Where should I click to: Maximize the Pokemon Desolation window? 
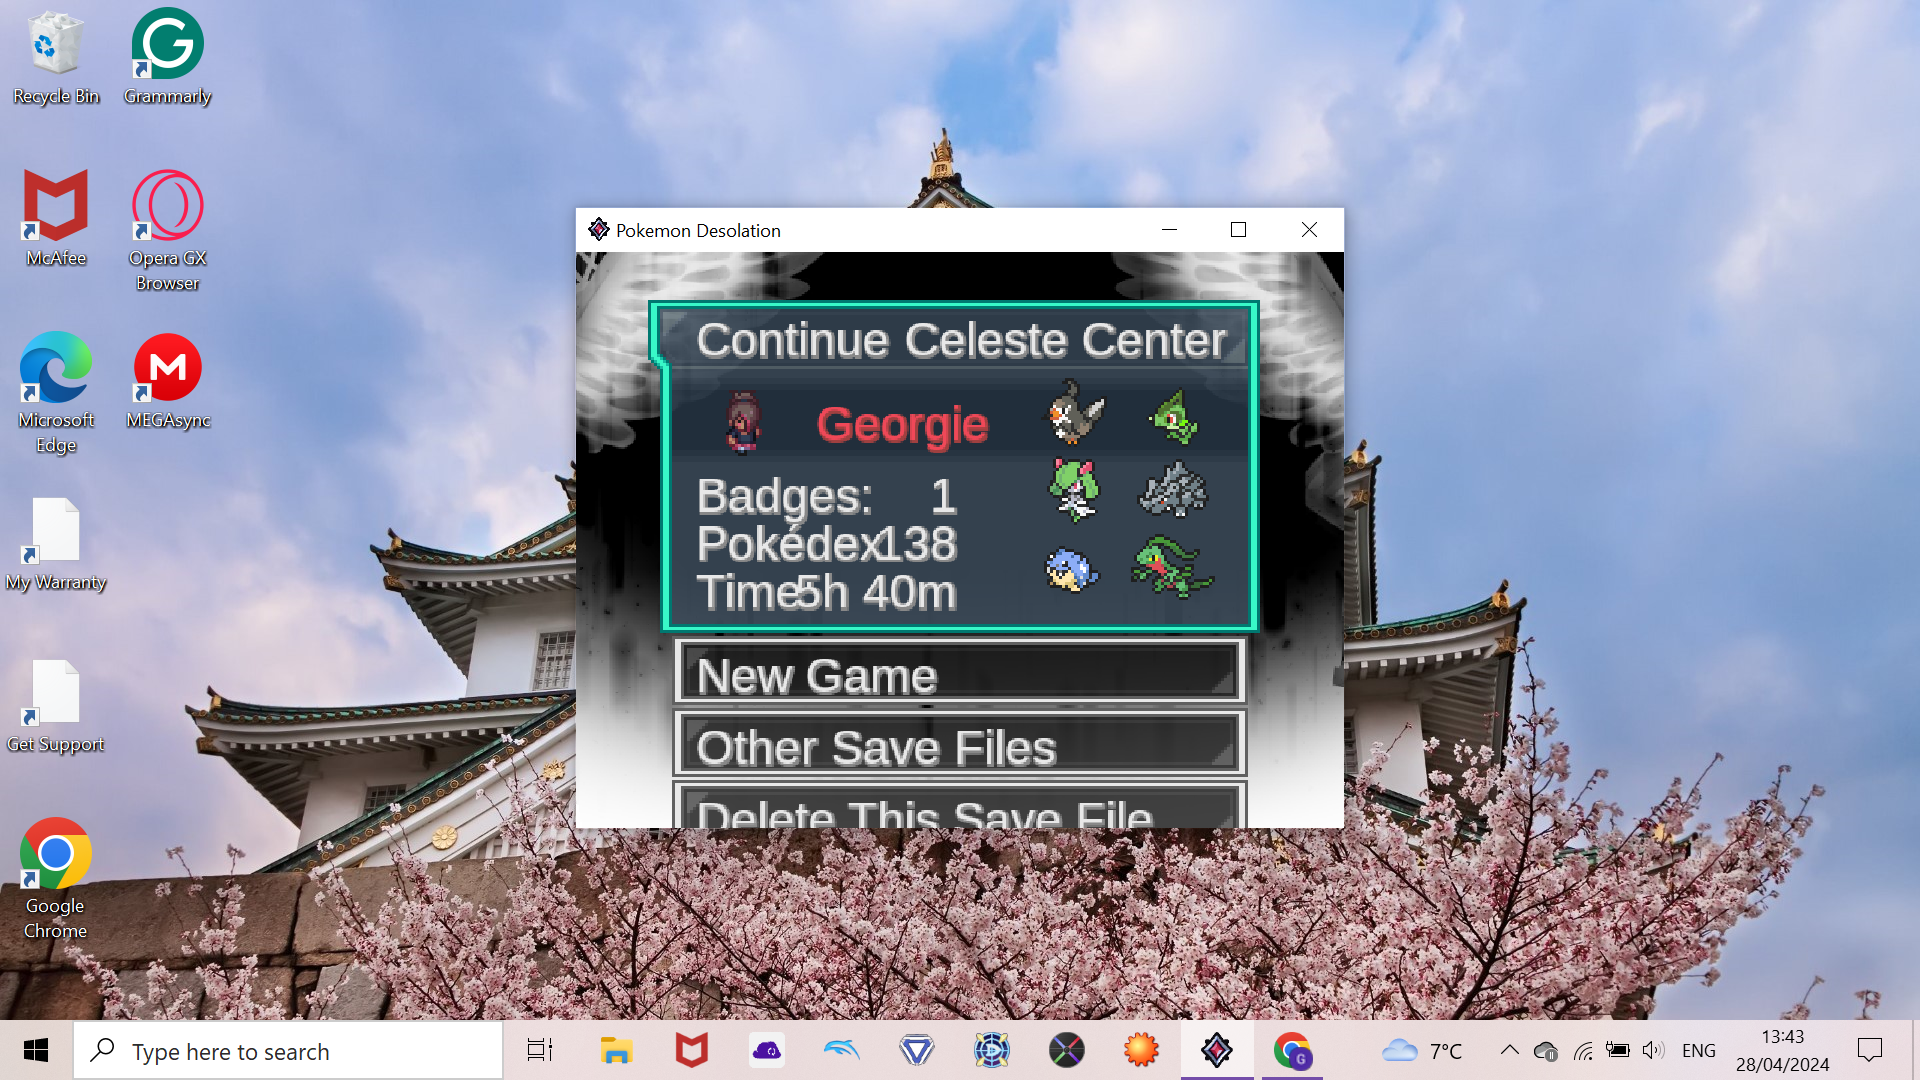tap(1238, 230)
